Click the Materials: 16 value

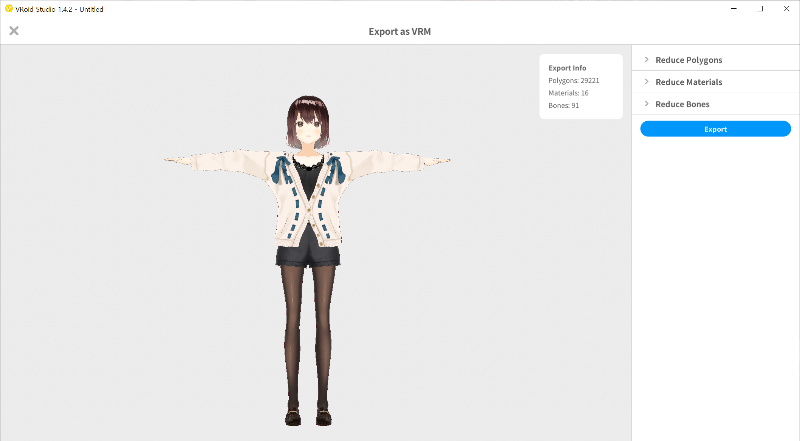568,93
